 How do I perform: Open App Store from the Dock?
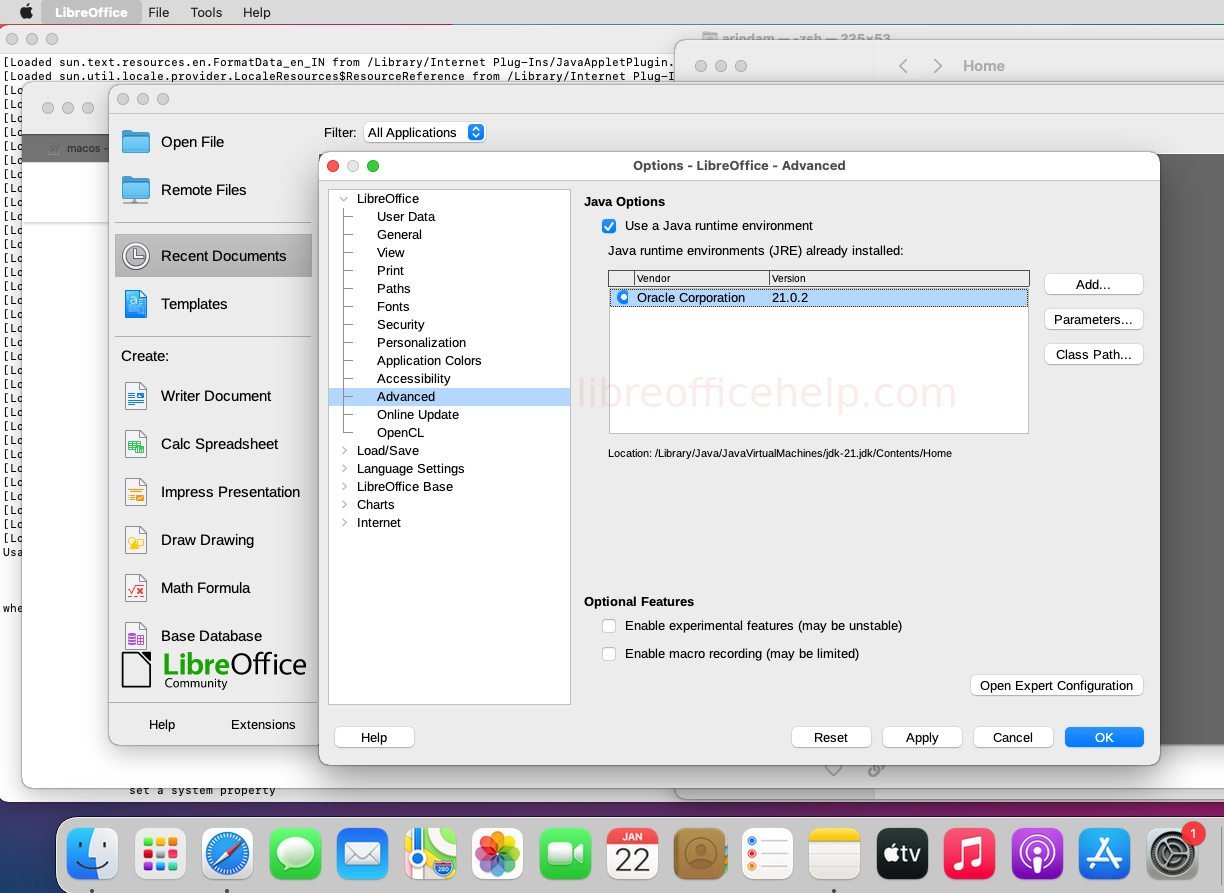tap(1104, 855)
